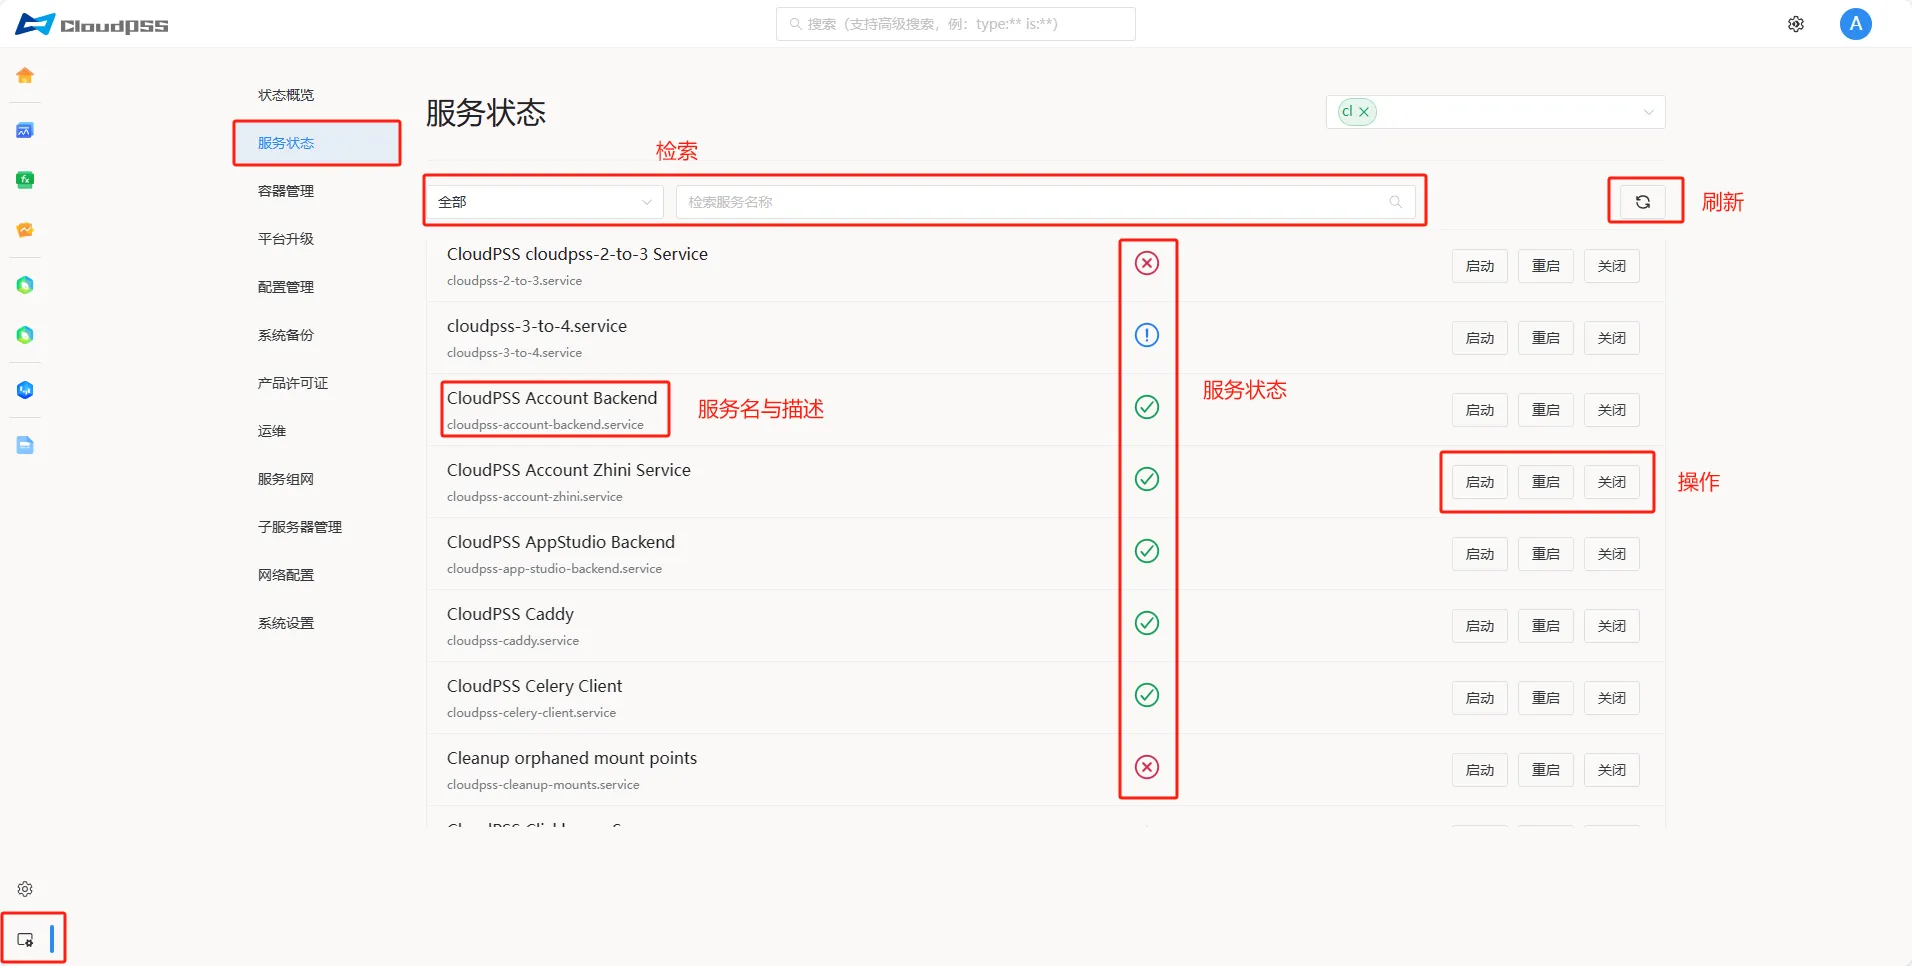Open 状态概览 menu item
The height and width of the screenshot is (966, 1912).
286,95
